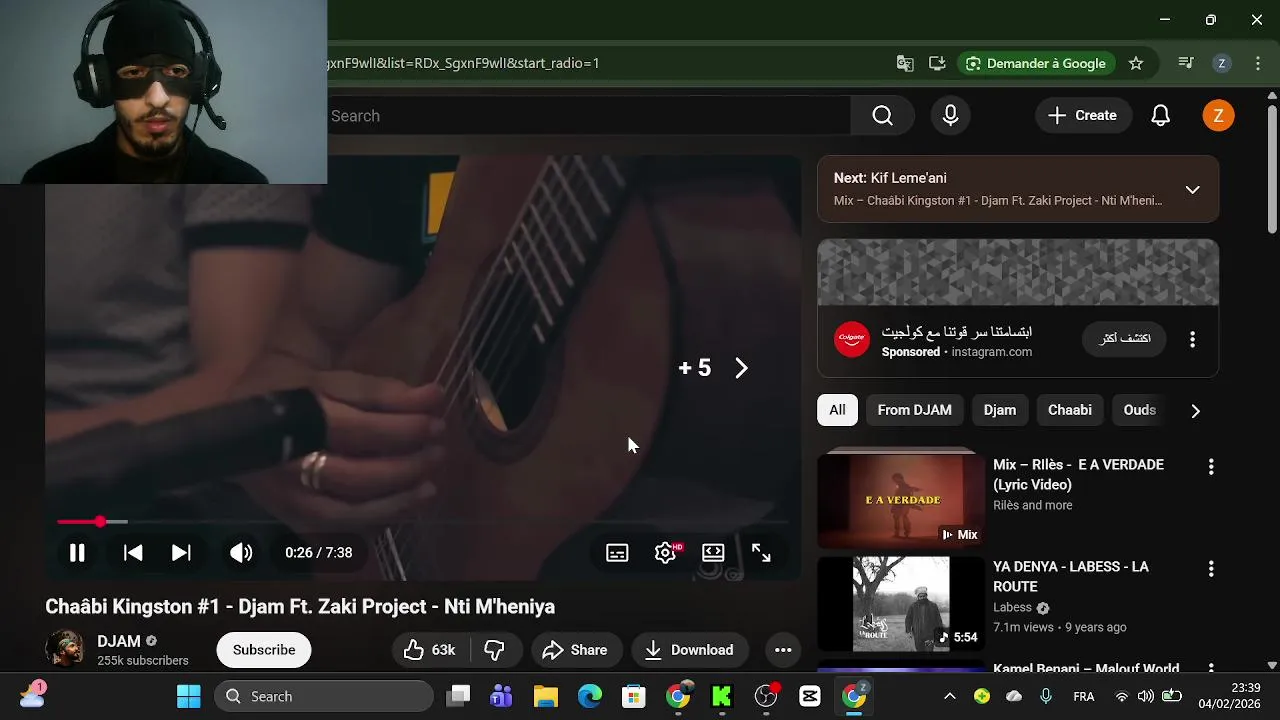Show more filter chips with arrow

[1195, 411]
